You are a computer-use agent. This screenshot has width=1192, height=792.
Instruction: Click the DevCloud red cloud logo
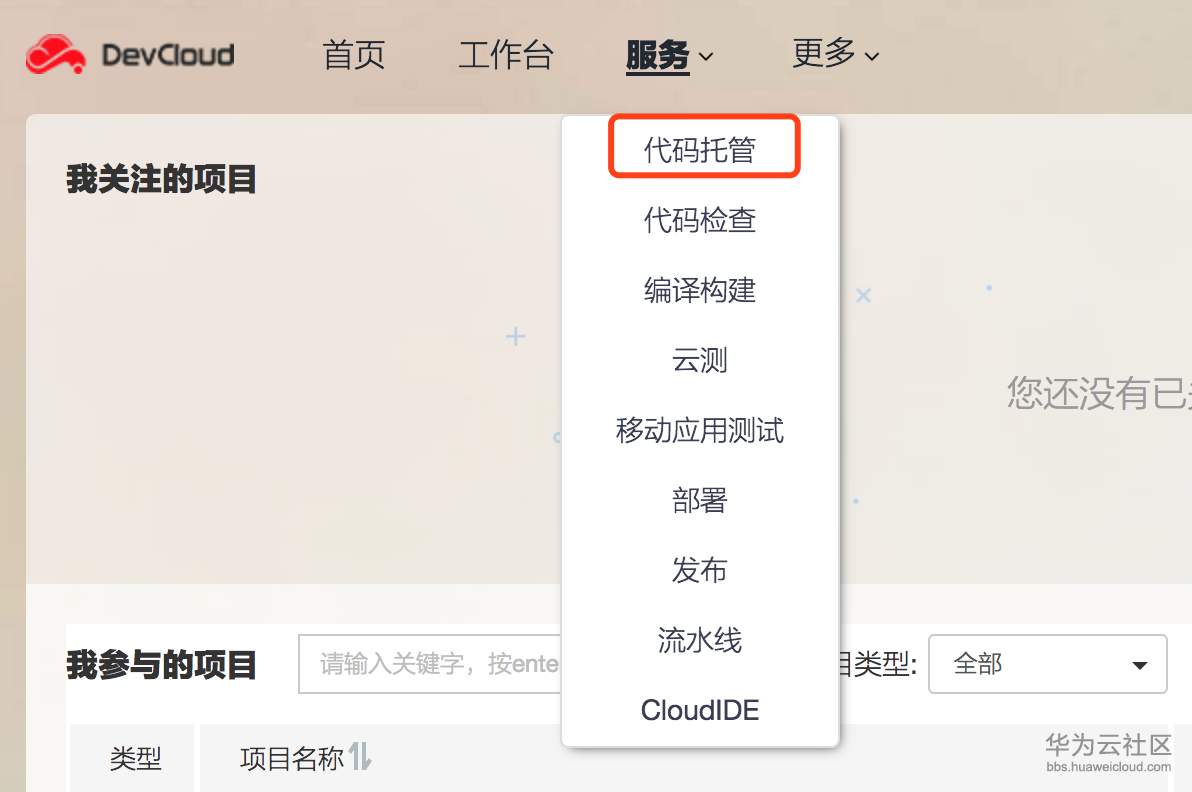coord(55,54)
